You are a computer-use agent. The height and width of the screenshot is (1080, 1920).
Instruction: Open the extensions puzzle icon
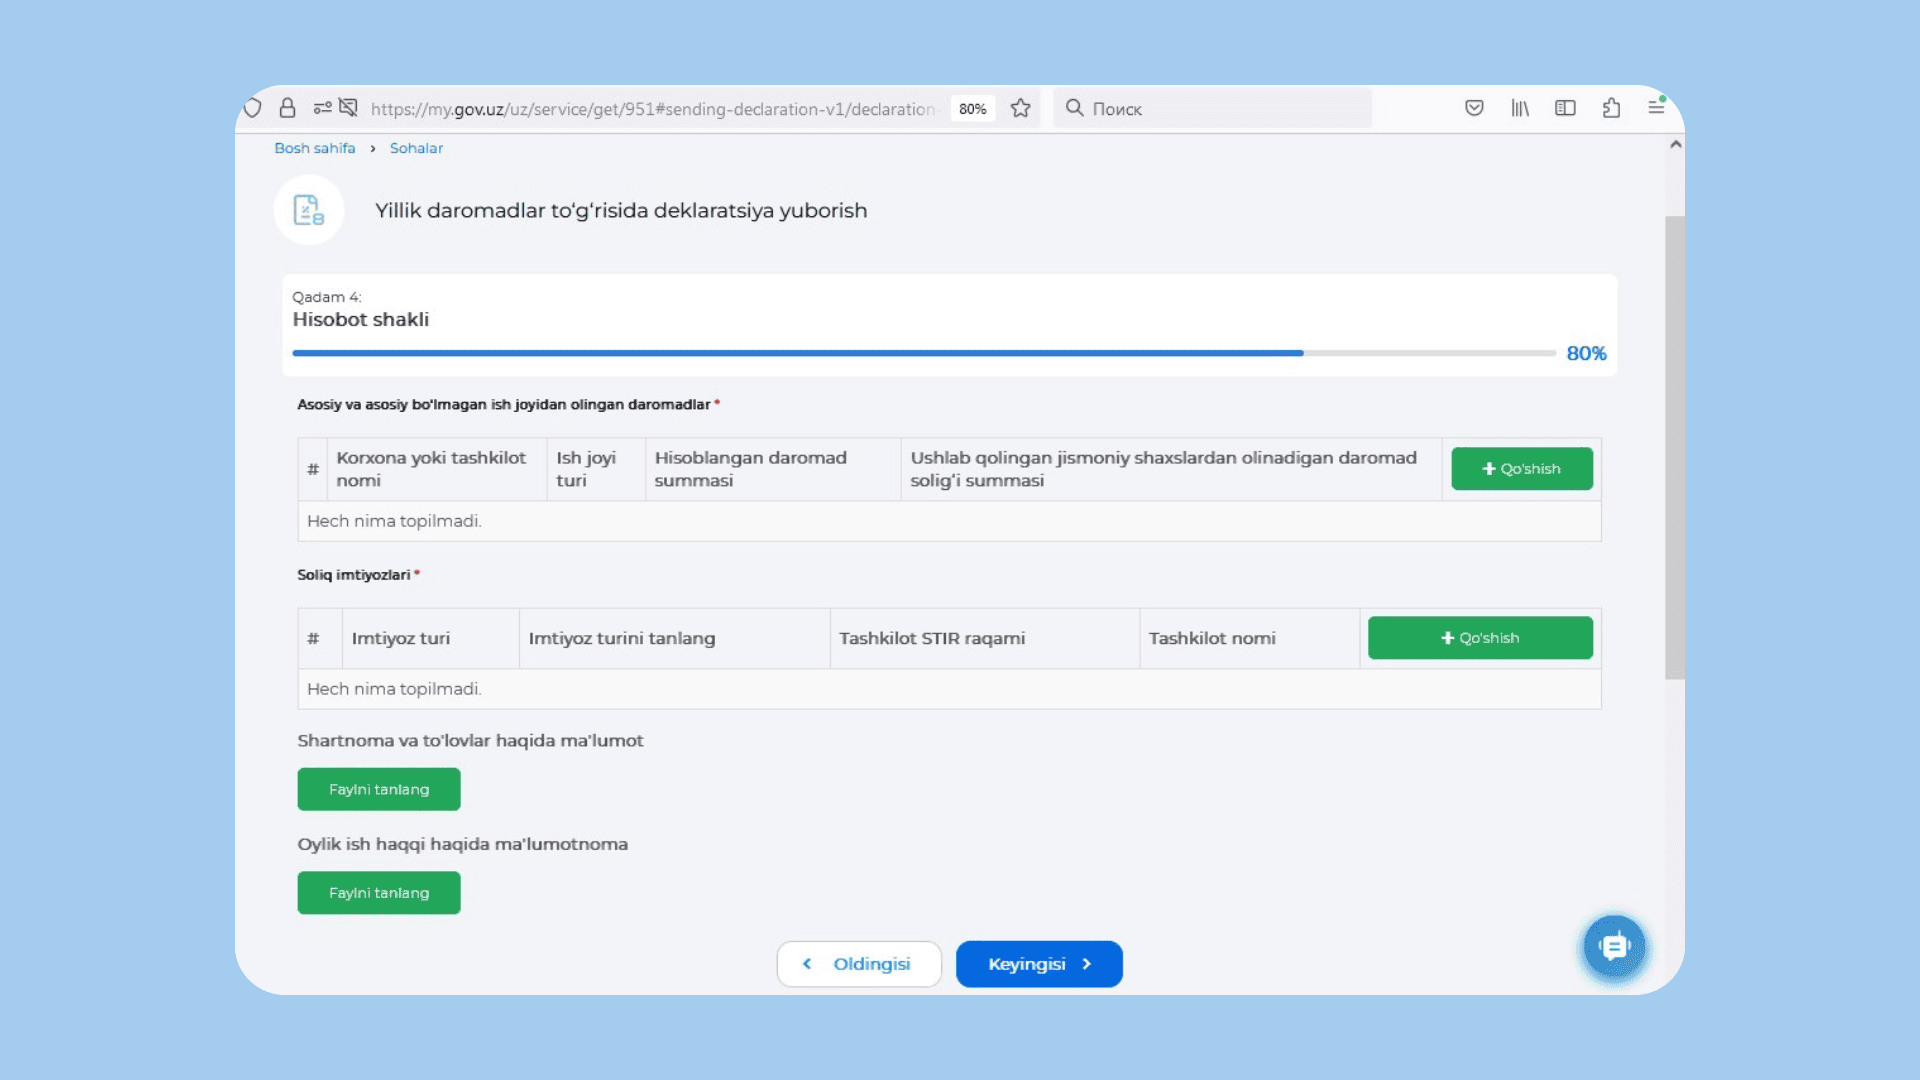1611,108
